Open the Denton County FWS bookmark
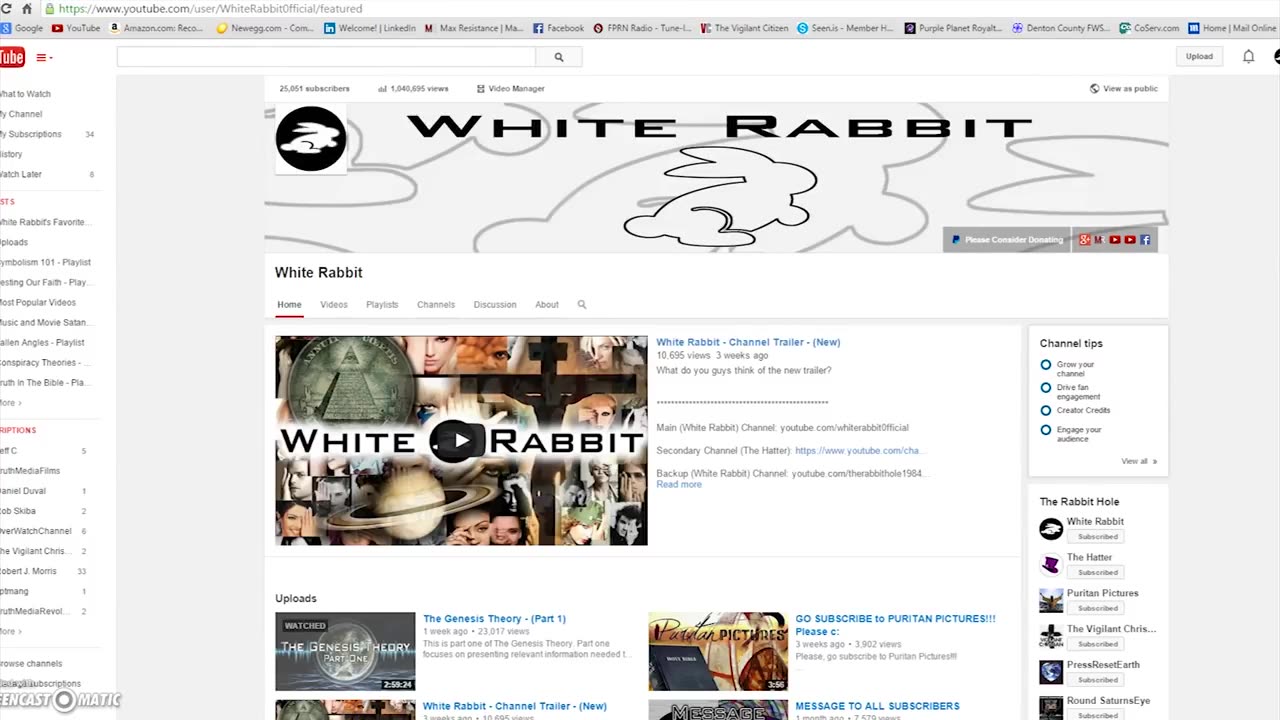1280x720 pixels. [1061, 28]
